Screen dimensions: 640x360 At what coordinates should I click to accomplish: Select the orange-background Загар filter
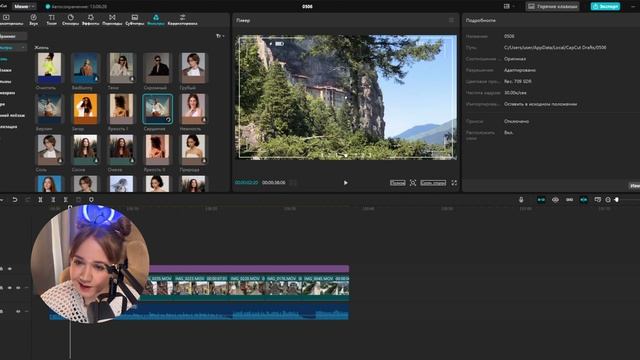(x=85, y=109)
